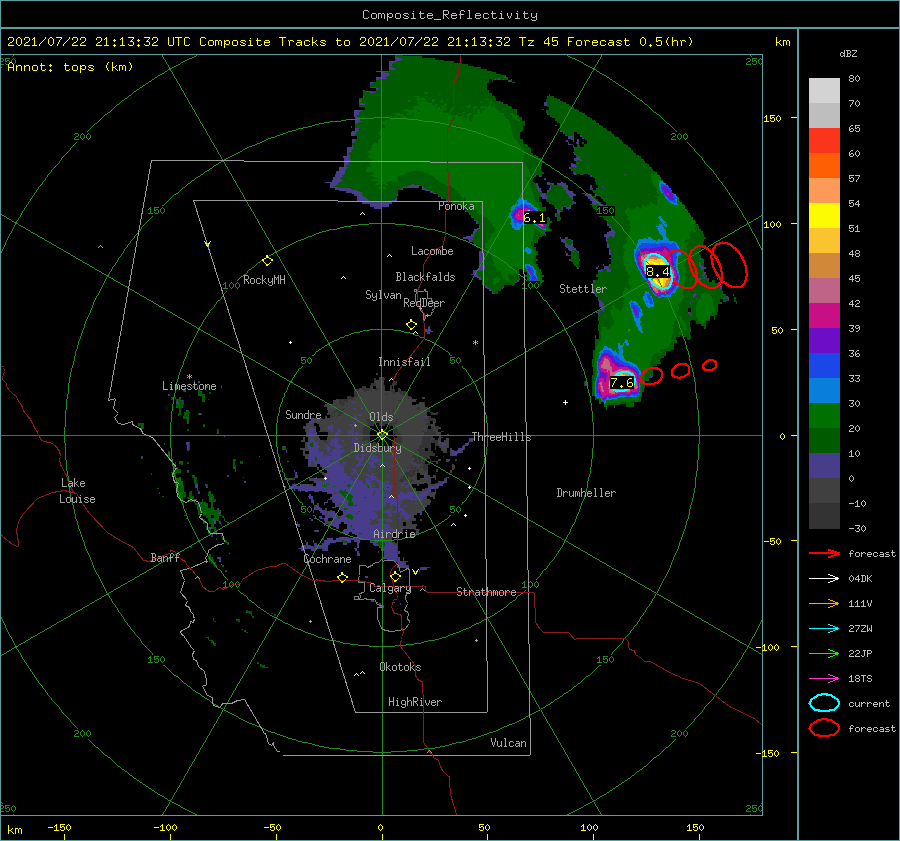Click the yellow radar-site diamond between Olds and Didsbury
Viewport: 900px width, 841px height.
(382, 435)
